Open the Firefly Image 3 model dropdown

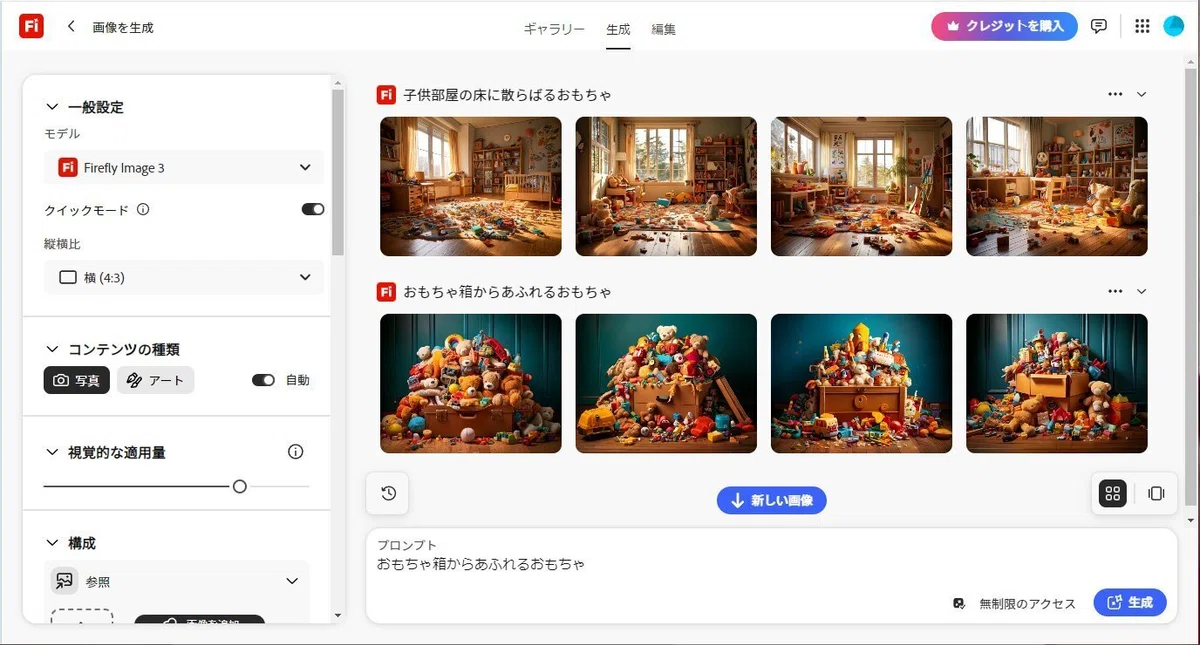coord(184,168)
